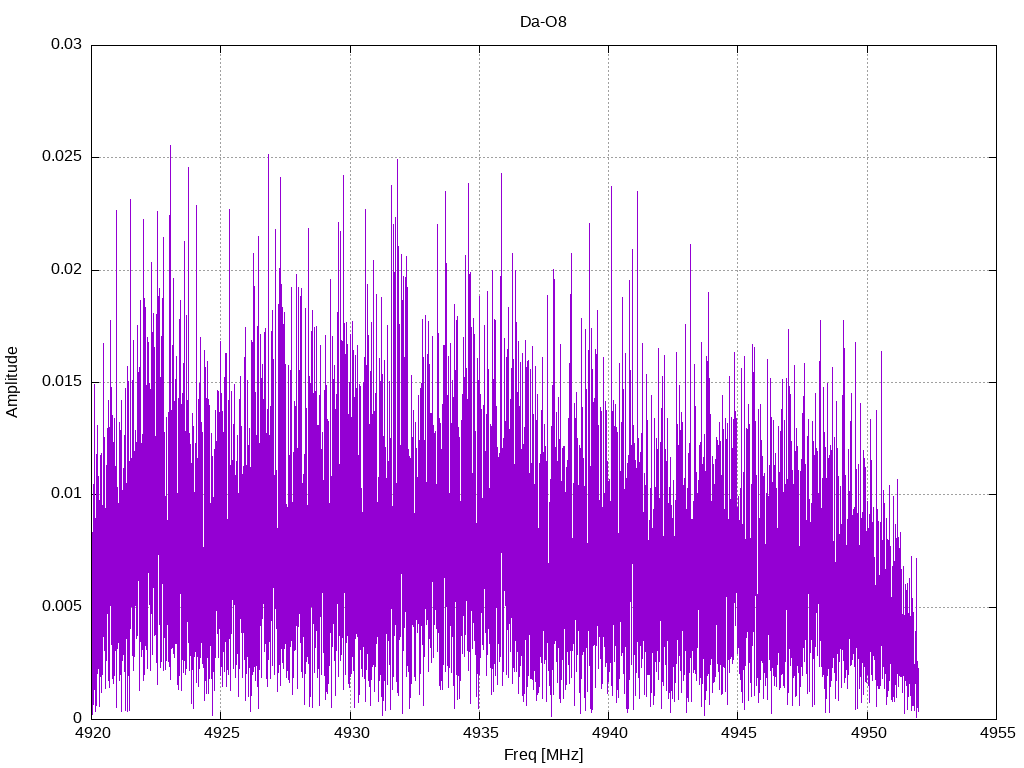Click y-axis tick label 0.025
Viewport: 1024px width, 768px height.
[x=63, y=157]
